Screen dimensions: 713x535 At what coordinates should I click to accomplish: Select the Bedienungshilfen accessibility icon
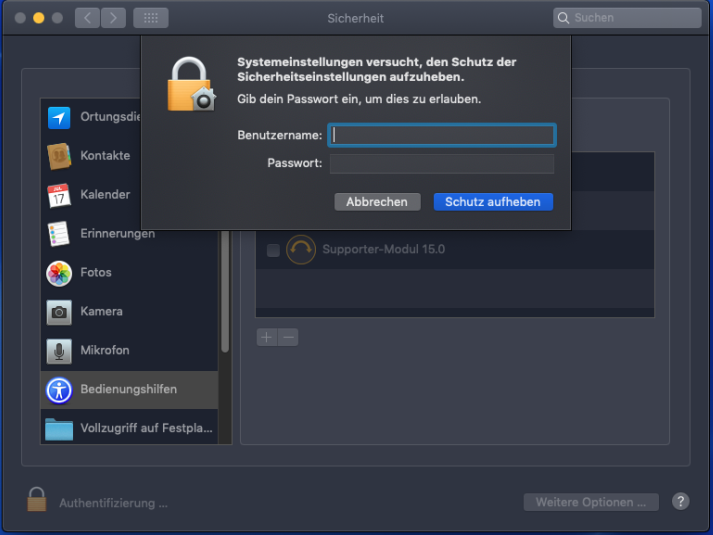pos(59,389)
